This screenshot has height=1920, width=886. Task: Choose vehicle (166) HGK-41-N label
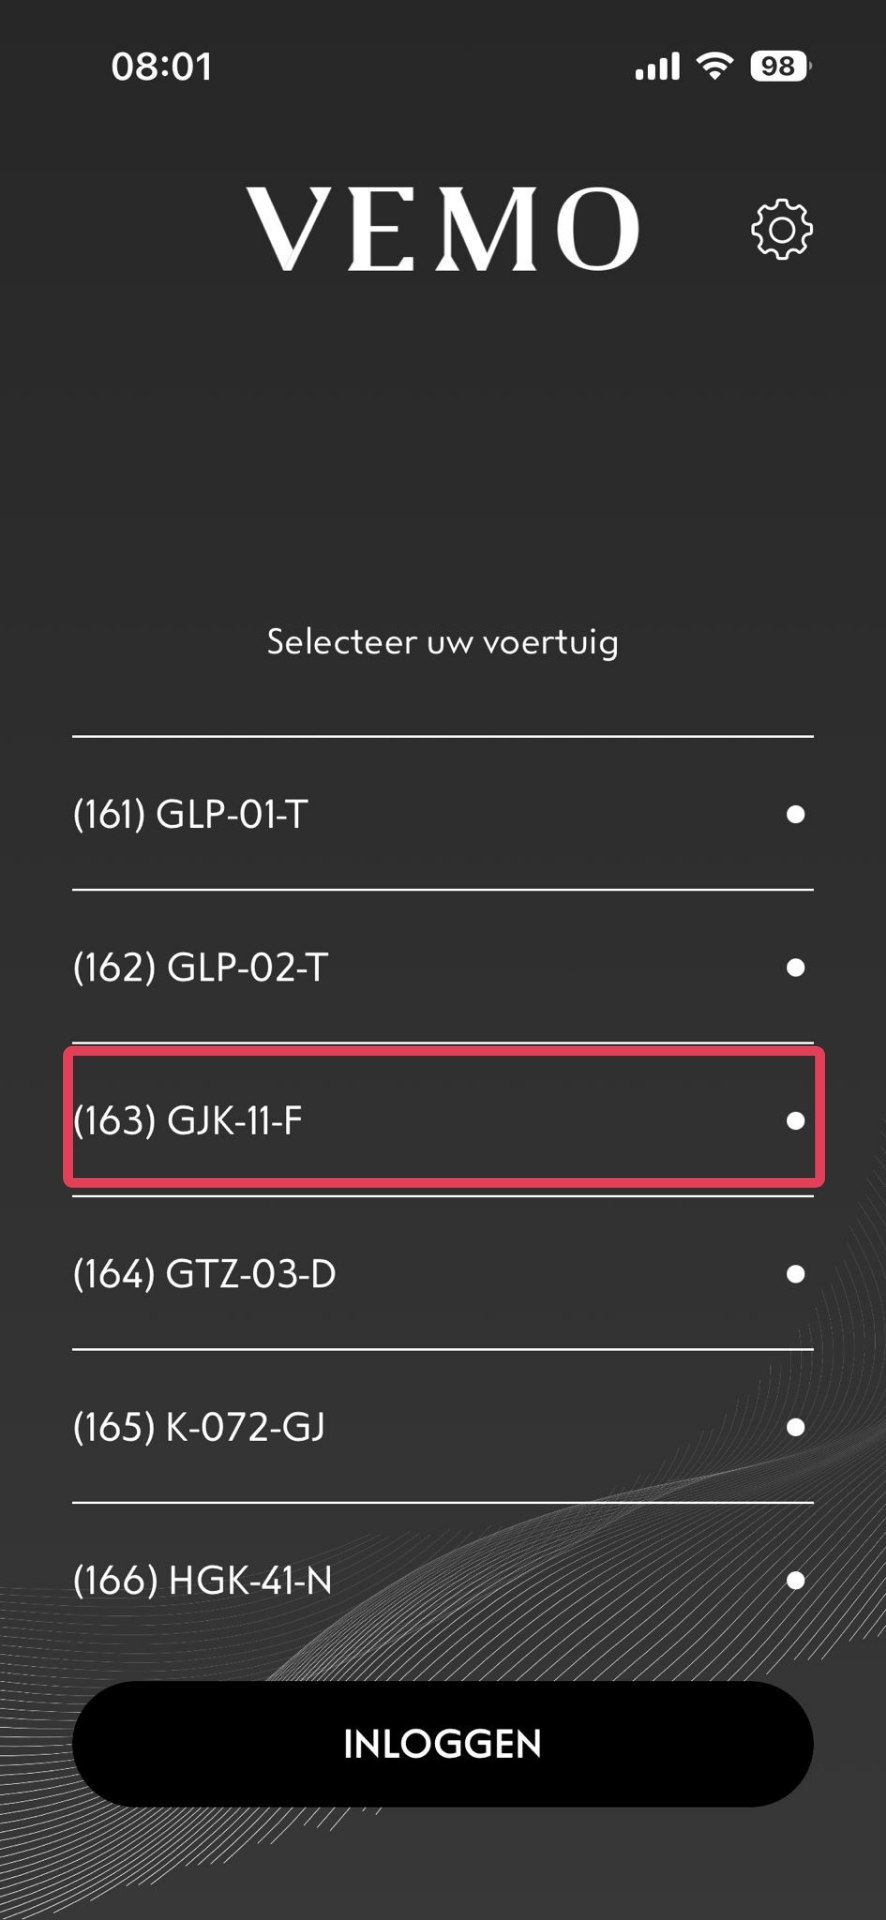(202, 1580)
